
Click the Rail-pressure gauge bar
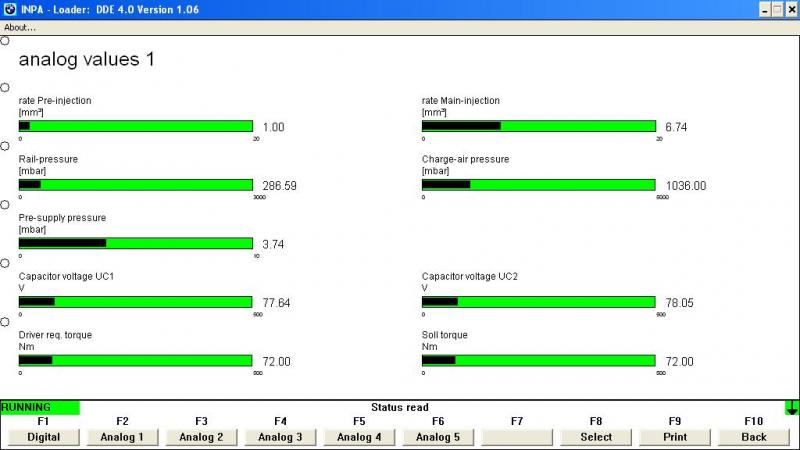pyautogui.click(x=136, y=185)
